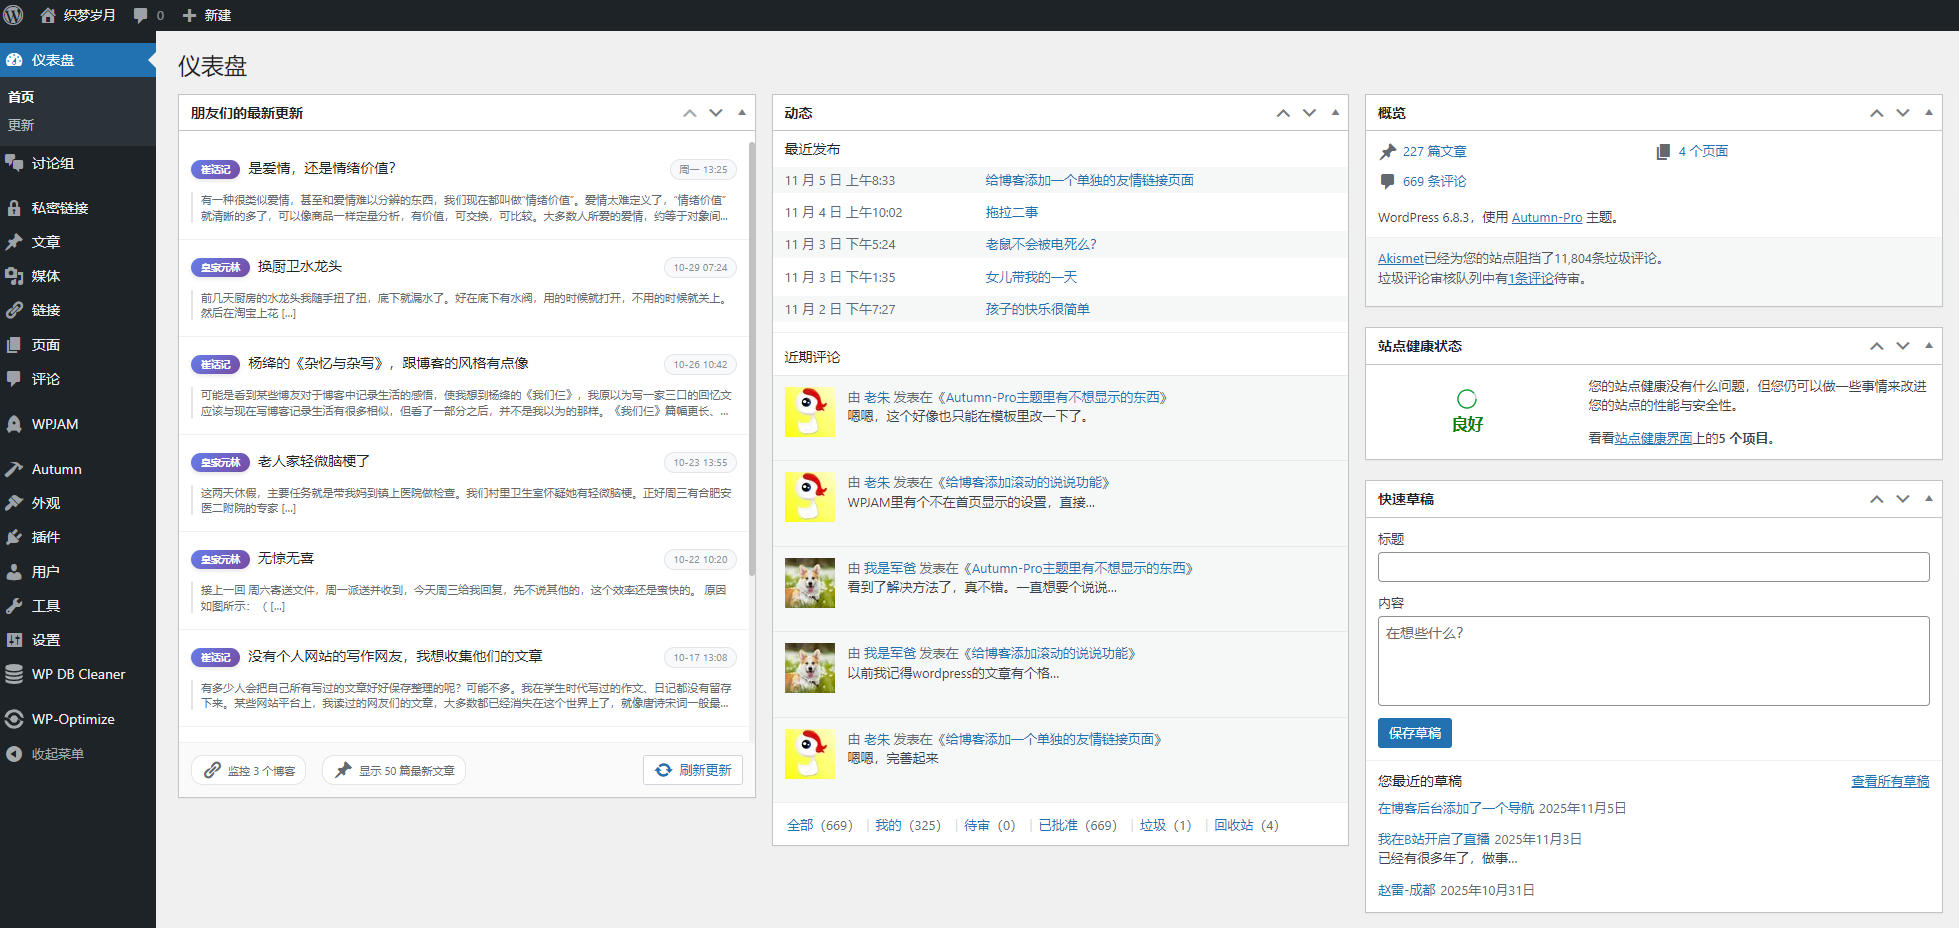The height and width of the screenshot is (928, 1959).
Task: Click the WordPress logo in the admin bar
Action: click(x=13, y=15)
